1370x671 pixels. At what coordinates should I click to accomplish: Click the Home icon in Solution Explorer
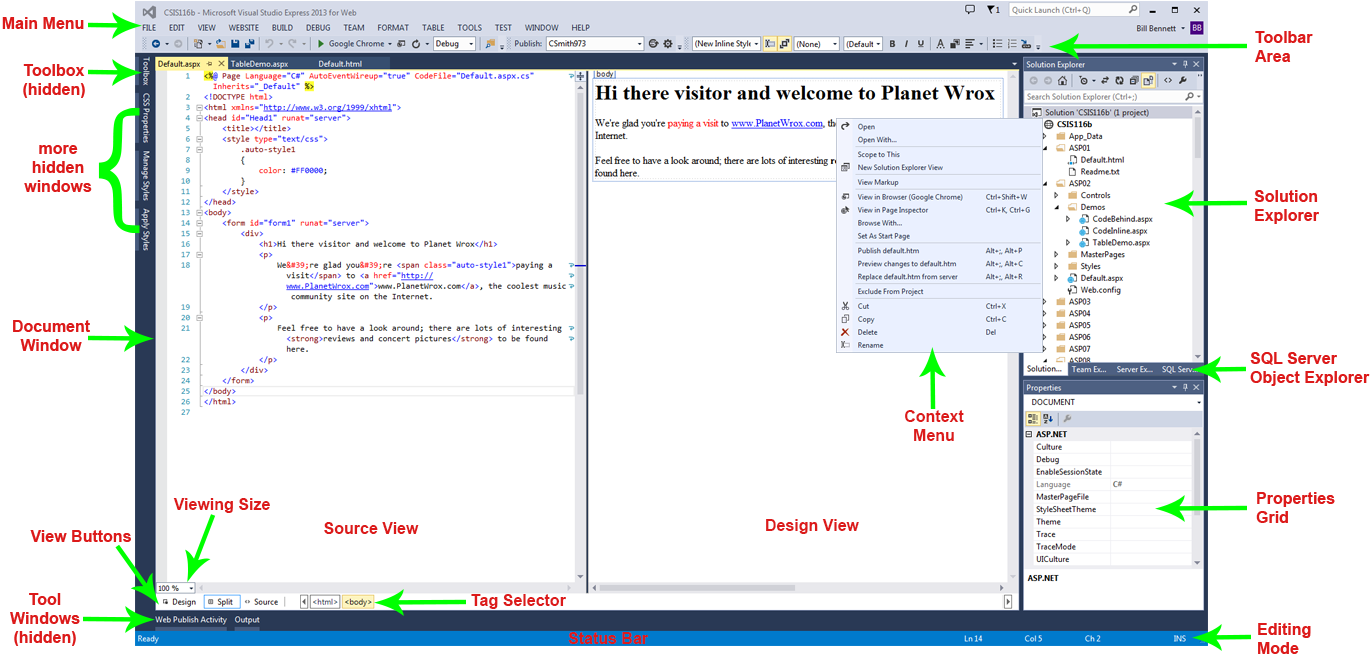click(1062, 80)
